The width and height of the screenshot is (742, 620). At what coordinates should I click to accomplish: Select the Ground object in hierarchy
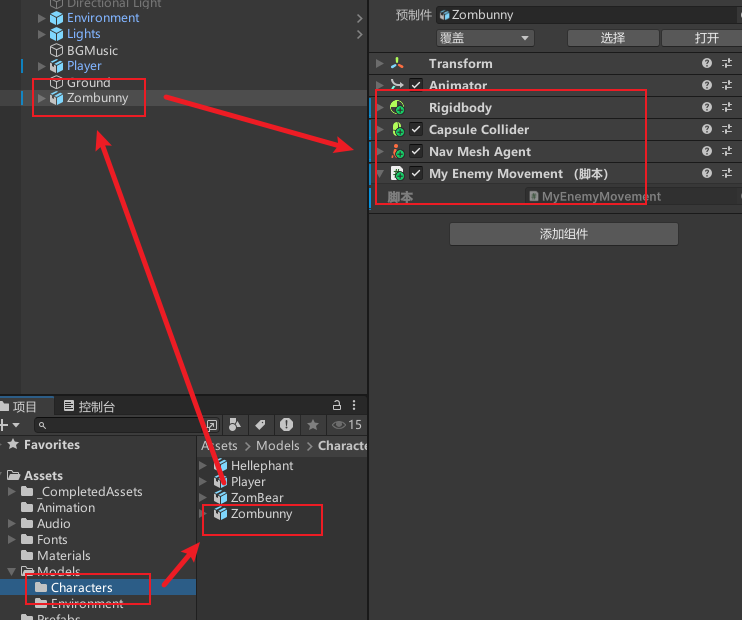tap(88, 82)
